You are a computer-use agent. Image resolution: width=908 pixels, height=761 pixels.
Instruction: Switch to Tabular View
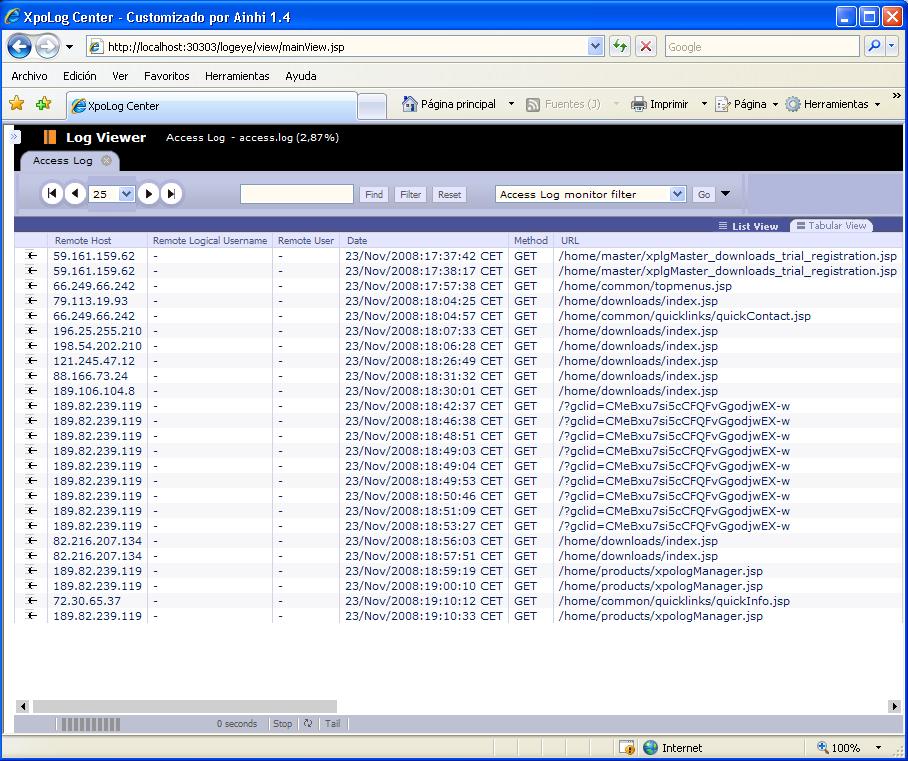click(831, 225)
